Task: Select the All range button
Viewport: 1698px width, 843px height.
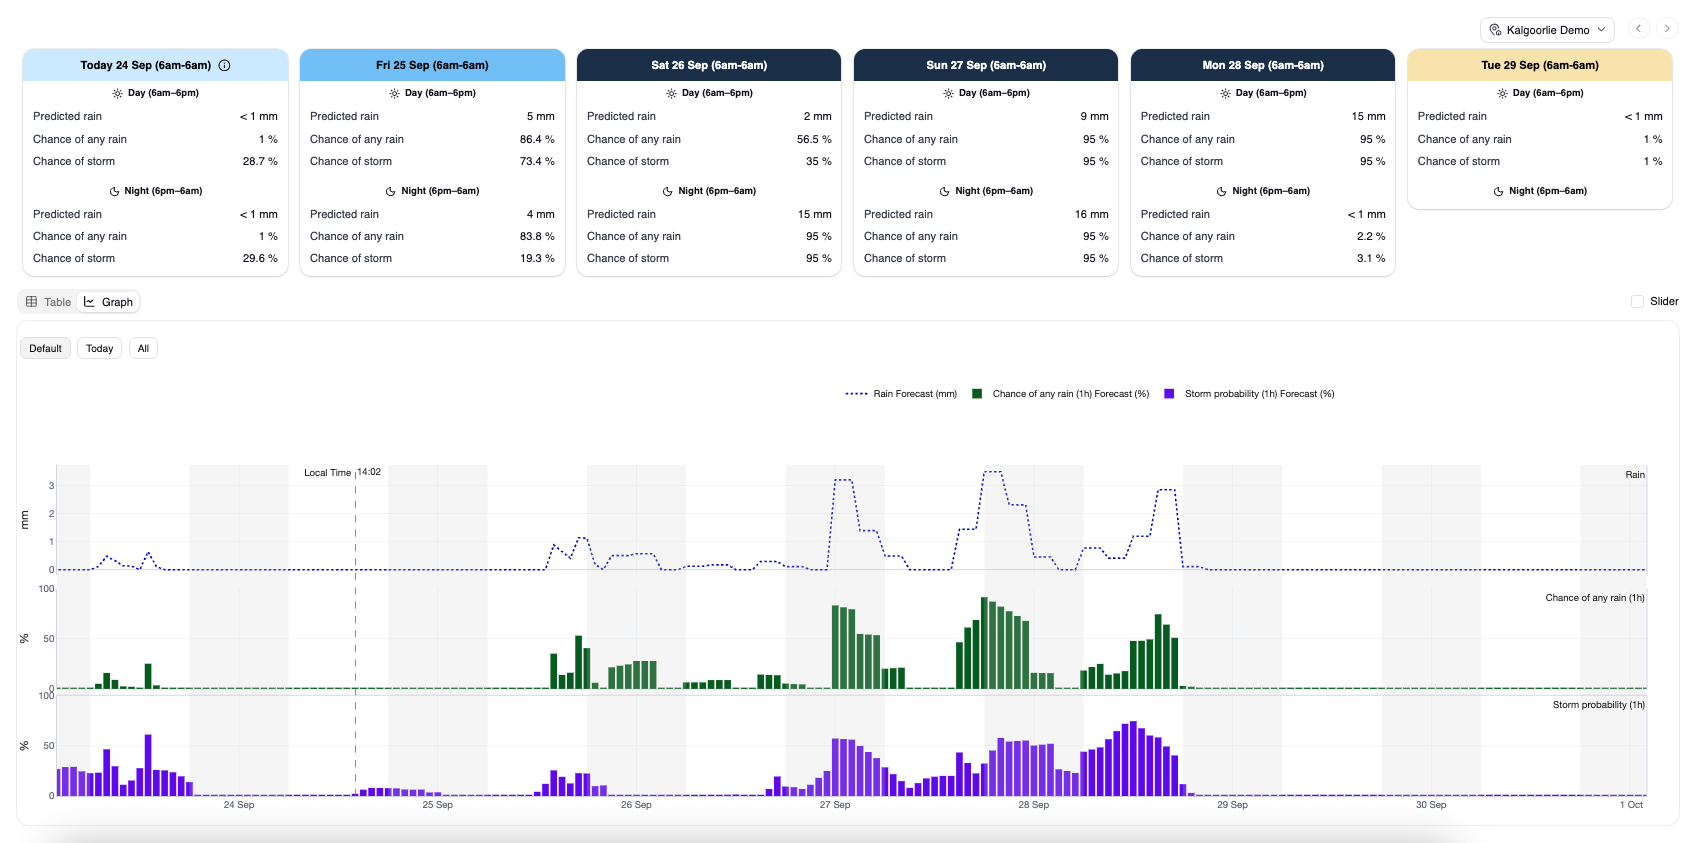Action: (143, 348)
